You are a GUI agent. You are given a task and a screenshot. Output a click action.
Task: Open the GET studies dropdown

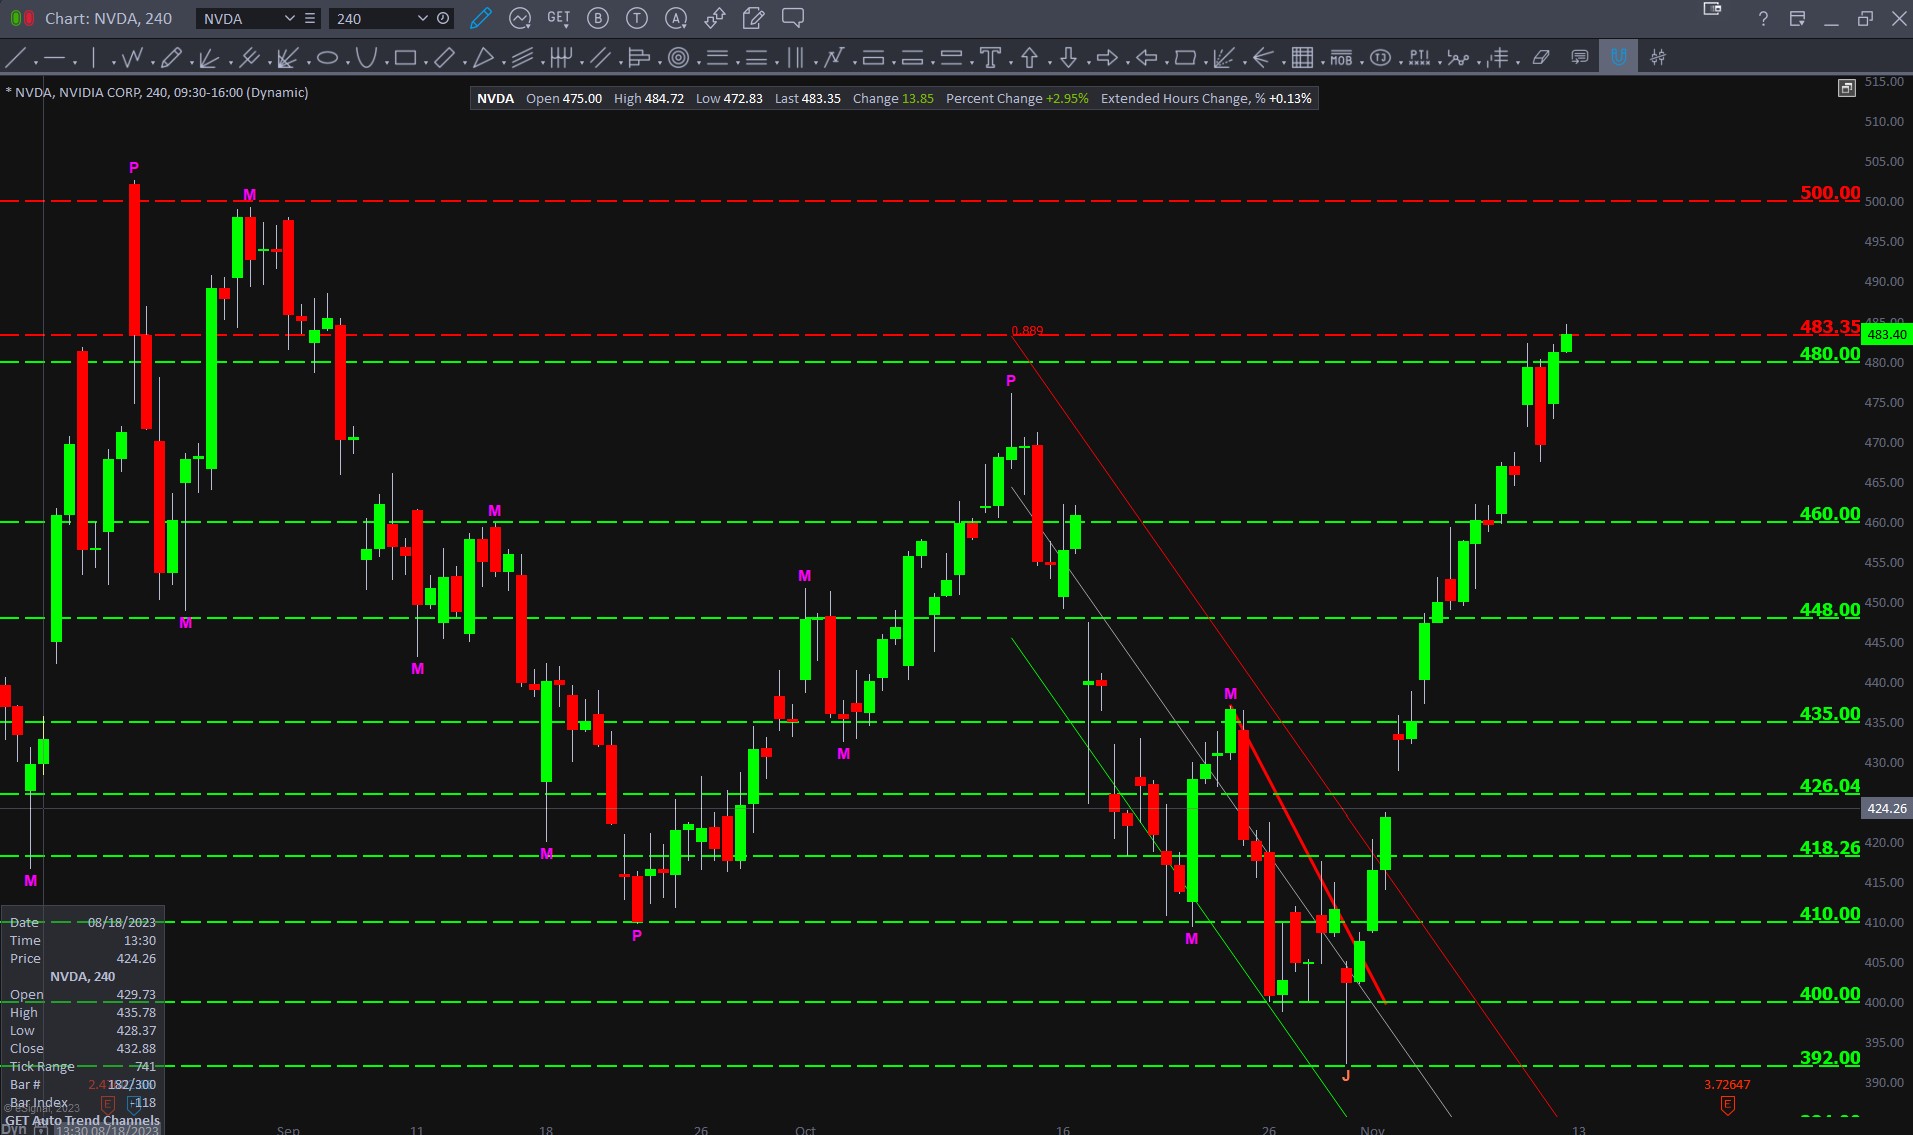(x=558, y=18)
